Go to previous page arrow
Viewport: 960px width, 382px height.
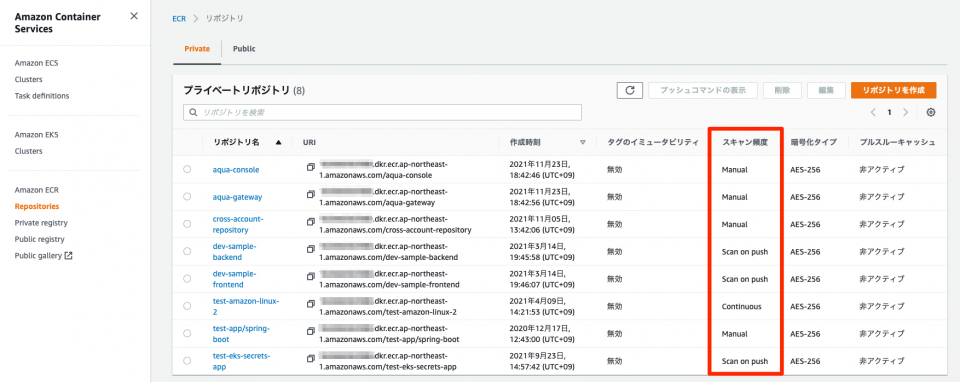tap(874, 112)
